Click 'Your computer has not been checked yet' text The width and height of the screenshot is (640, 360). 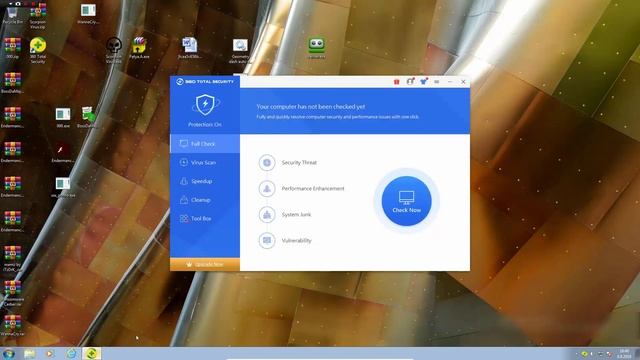click(x=311, y=107)
